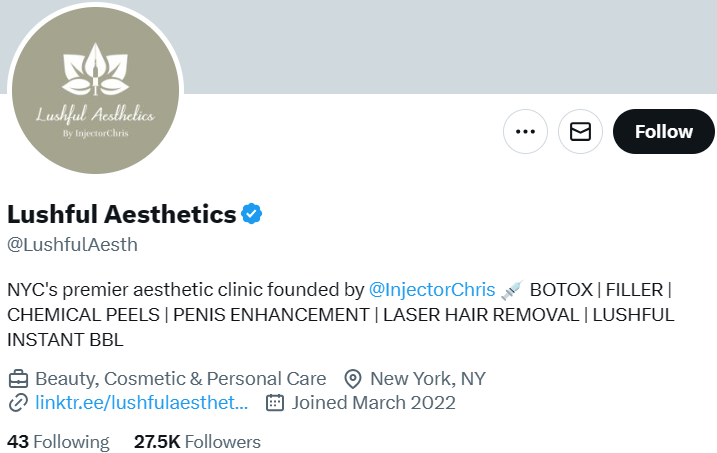Click the Beauty, Cosmetic & Personal Care label
The image size is (717, 453).
pos(181,379)
